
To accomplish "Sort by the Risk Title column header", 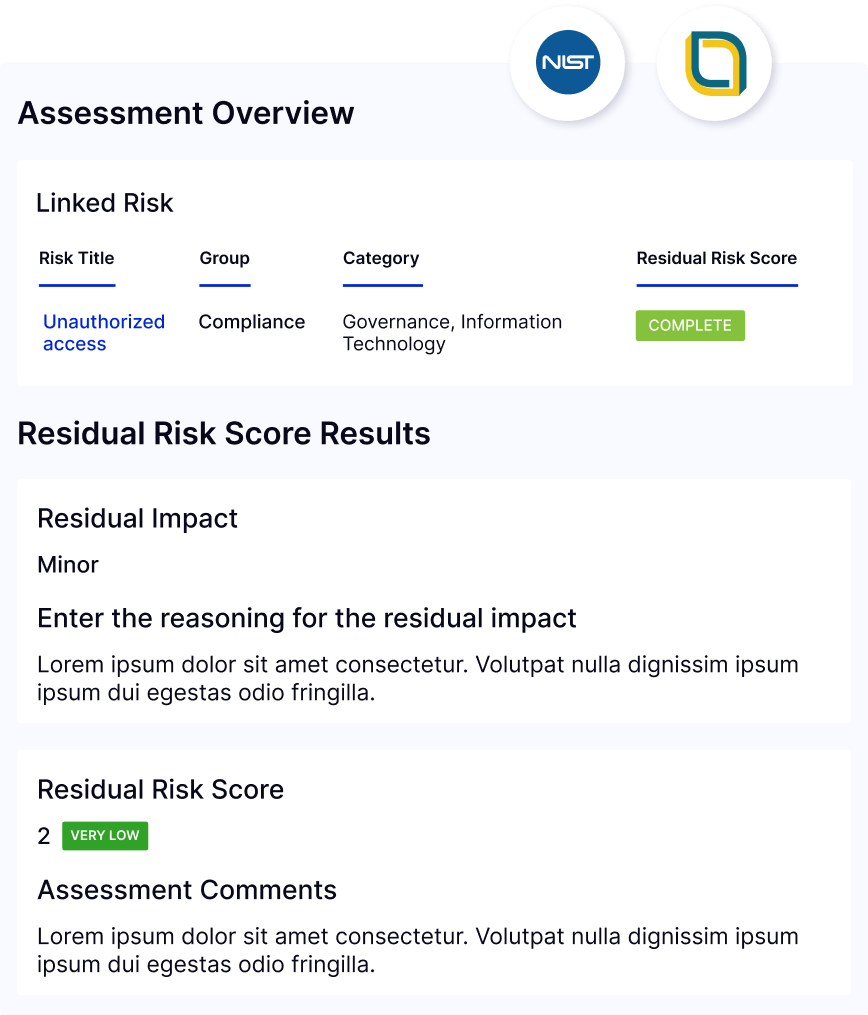I will coord(76,258).
